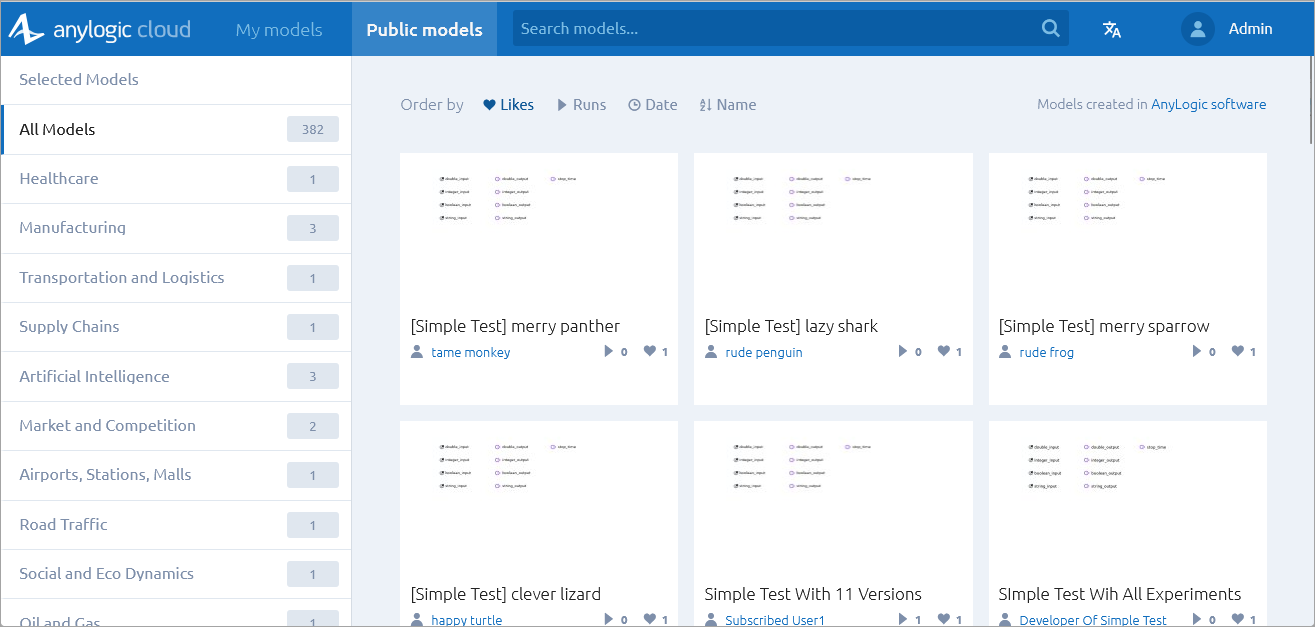Open the merry panther model thumbnail
This screenshot has height=627, width=1315.
[x=539, y=230]
